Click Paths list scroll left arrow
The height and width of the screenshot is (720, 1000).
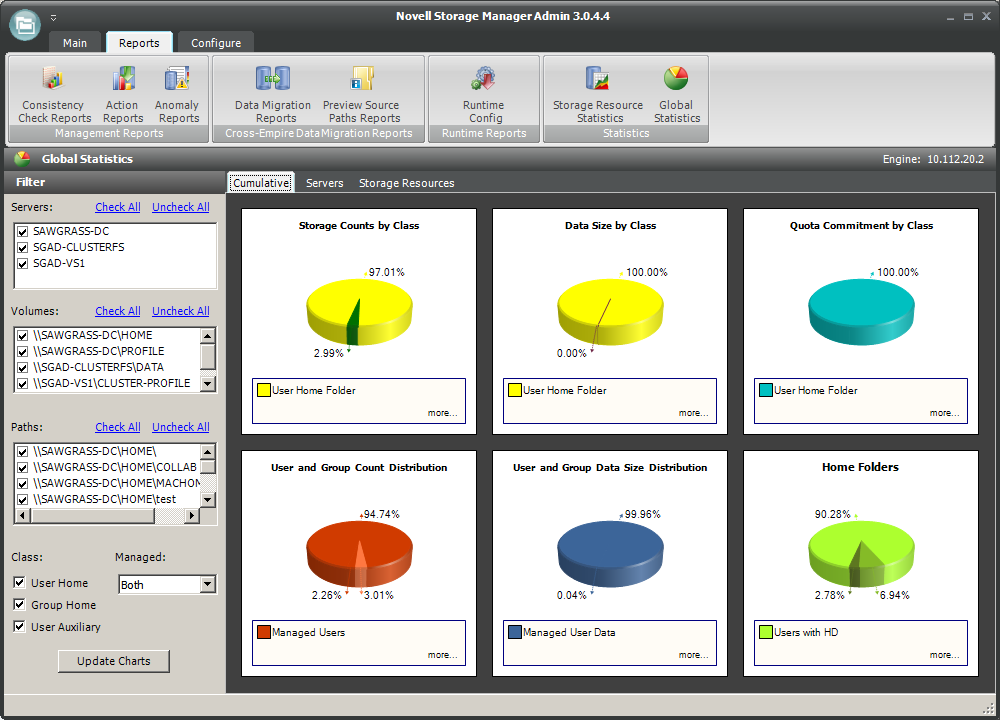tap(22, 515)
